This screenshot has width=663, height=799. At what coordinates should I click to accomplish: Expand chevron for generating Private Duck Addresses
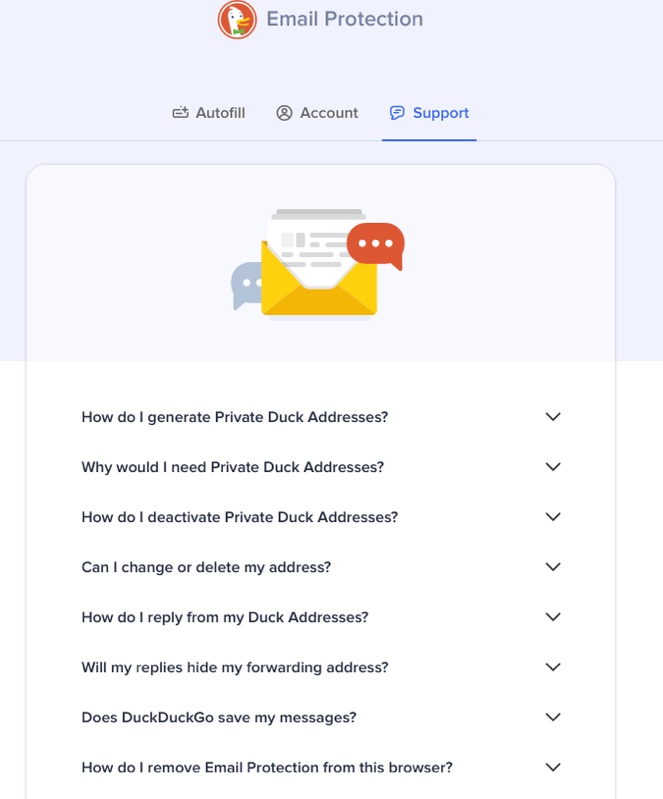point(553,417)
